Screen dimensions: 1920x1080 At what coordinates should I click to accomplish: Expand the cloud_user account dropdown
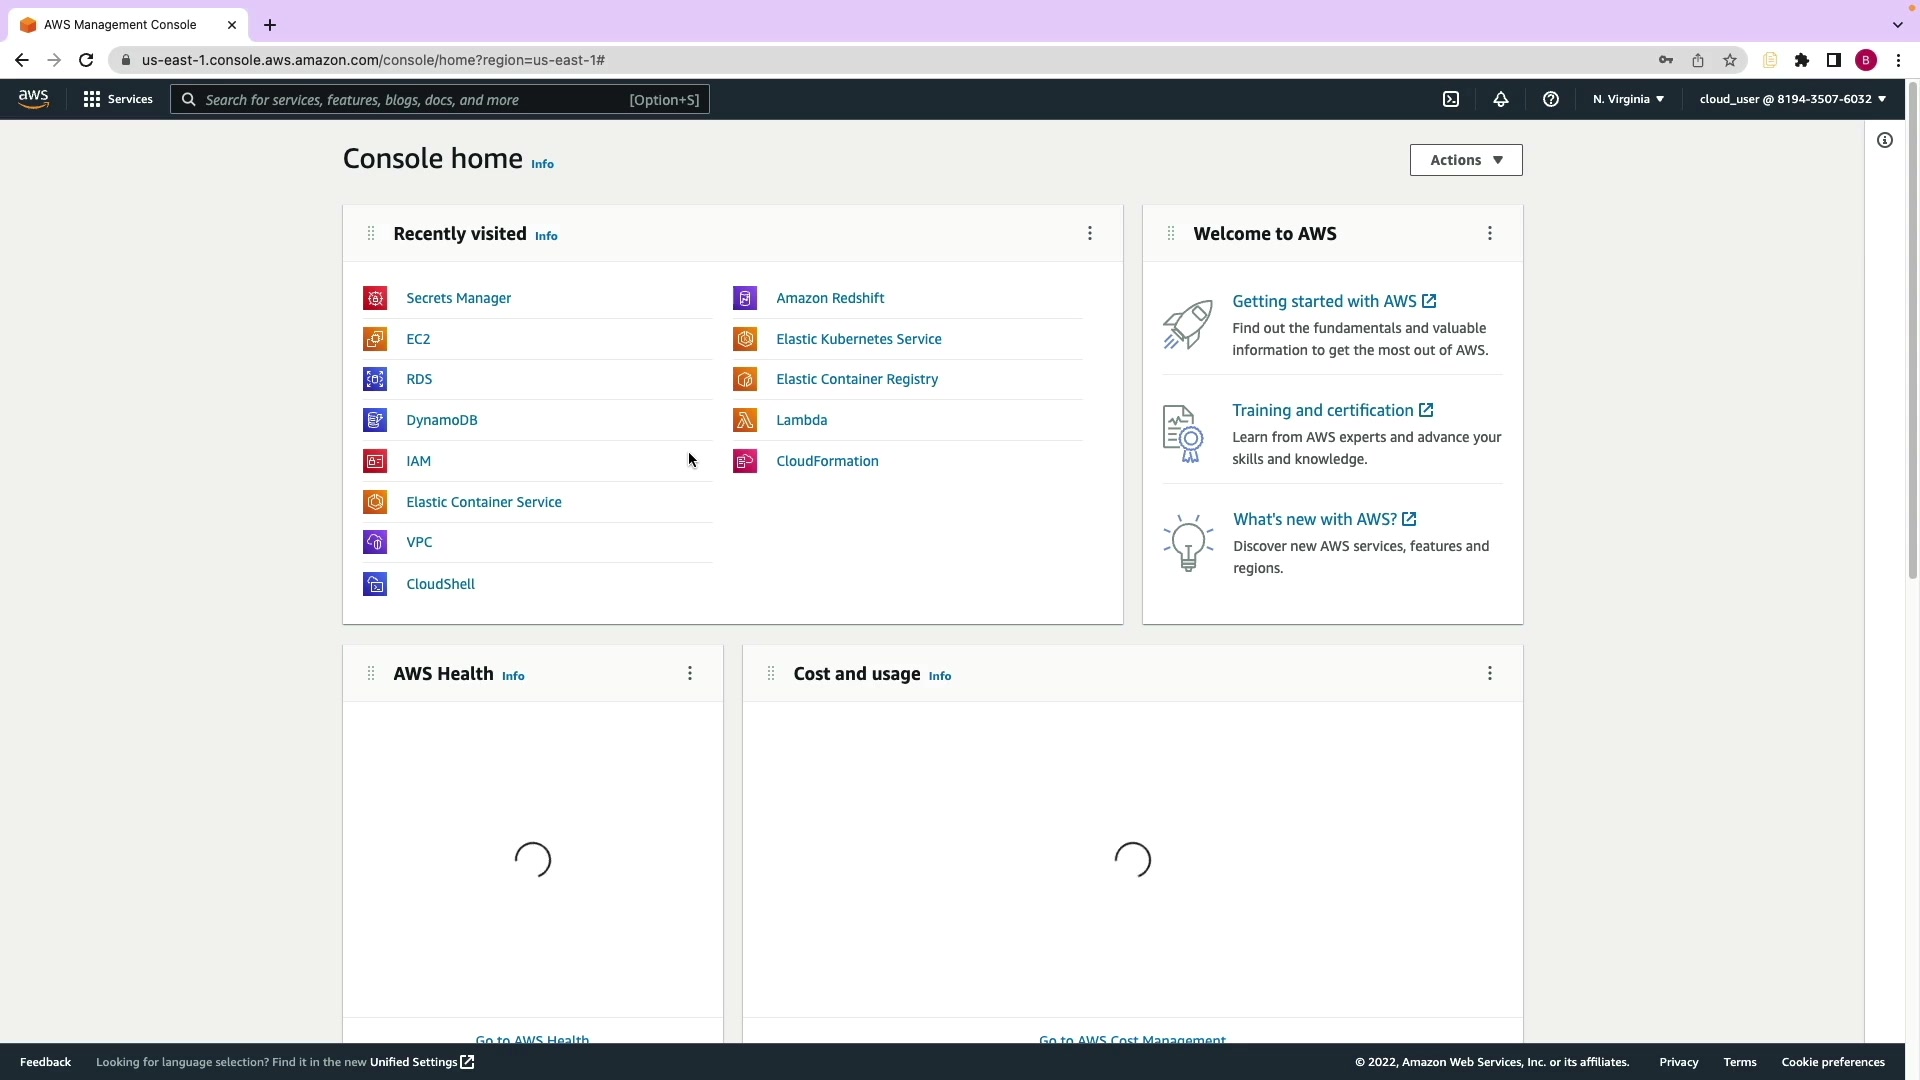tap(1792, 99)
